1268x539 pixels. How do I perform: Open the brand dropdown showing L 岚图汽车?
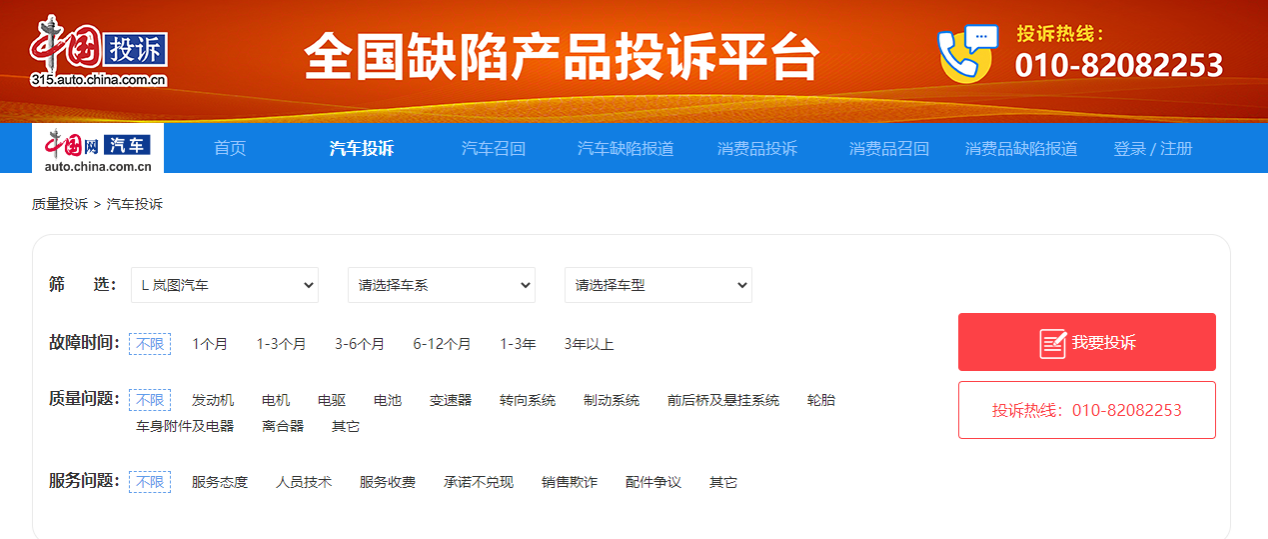[225, 285]
